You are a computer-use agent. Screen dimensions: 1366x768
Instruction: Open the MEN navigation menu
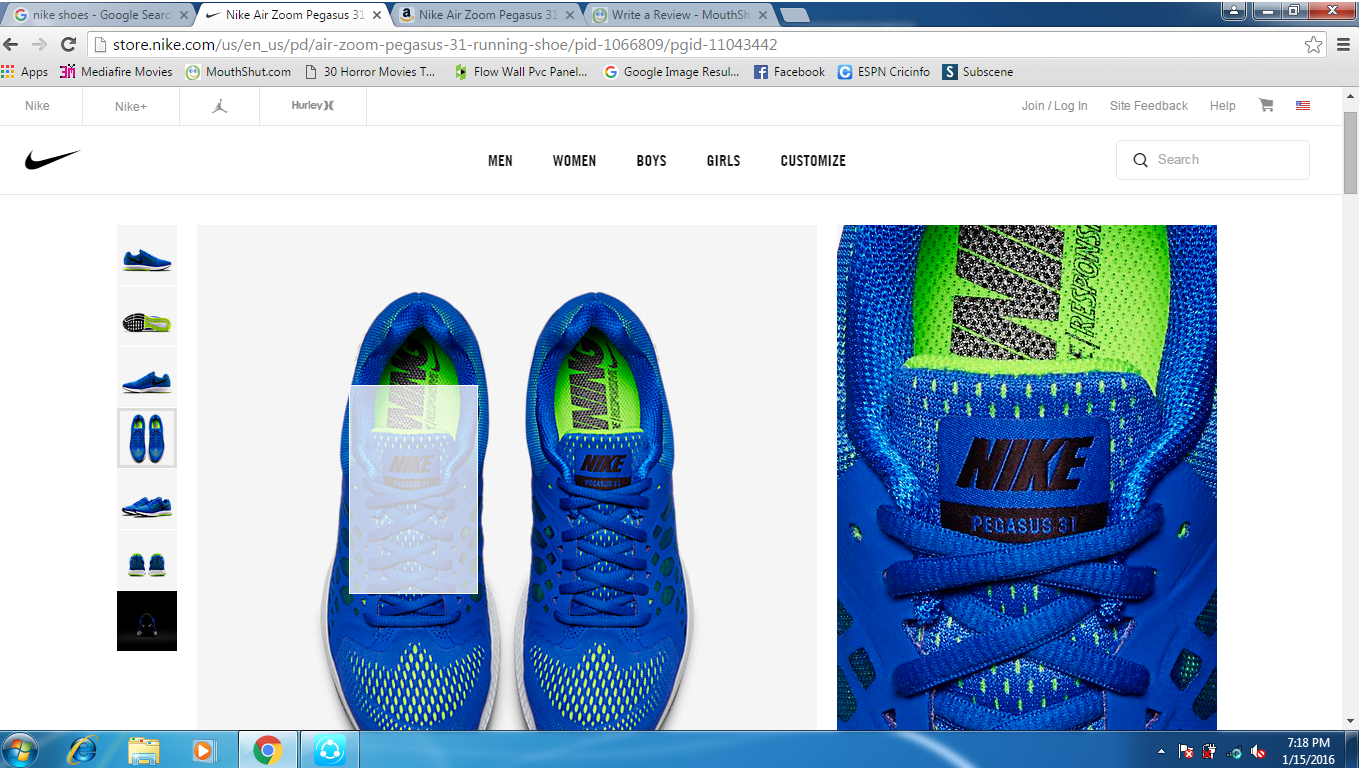(x=500, y=161)
